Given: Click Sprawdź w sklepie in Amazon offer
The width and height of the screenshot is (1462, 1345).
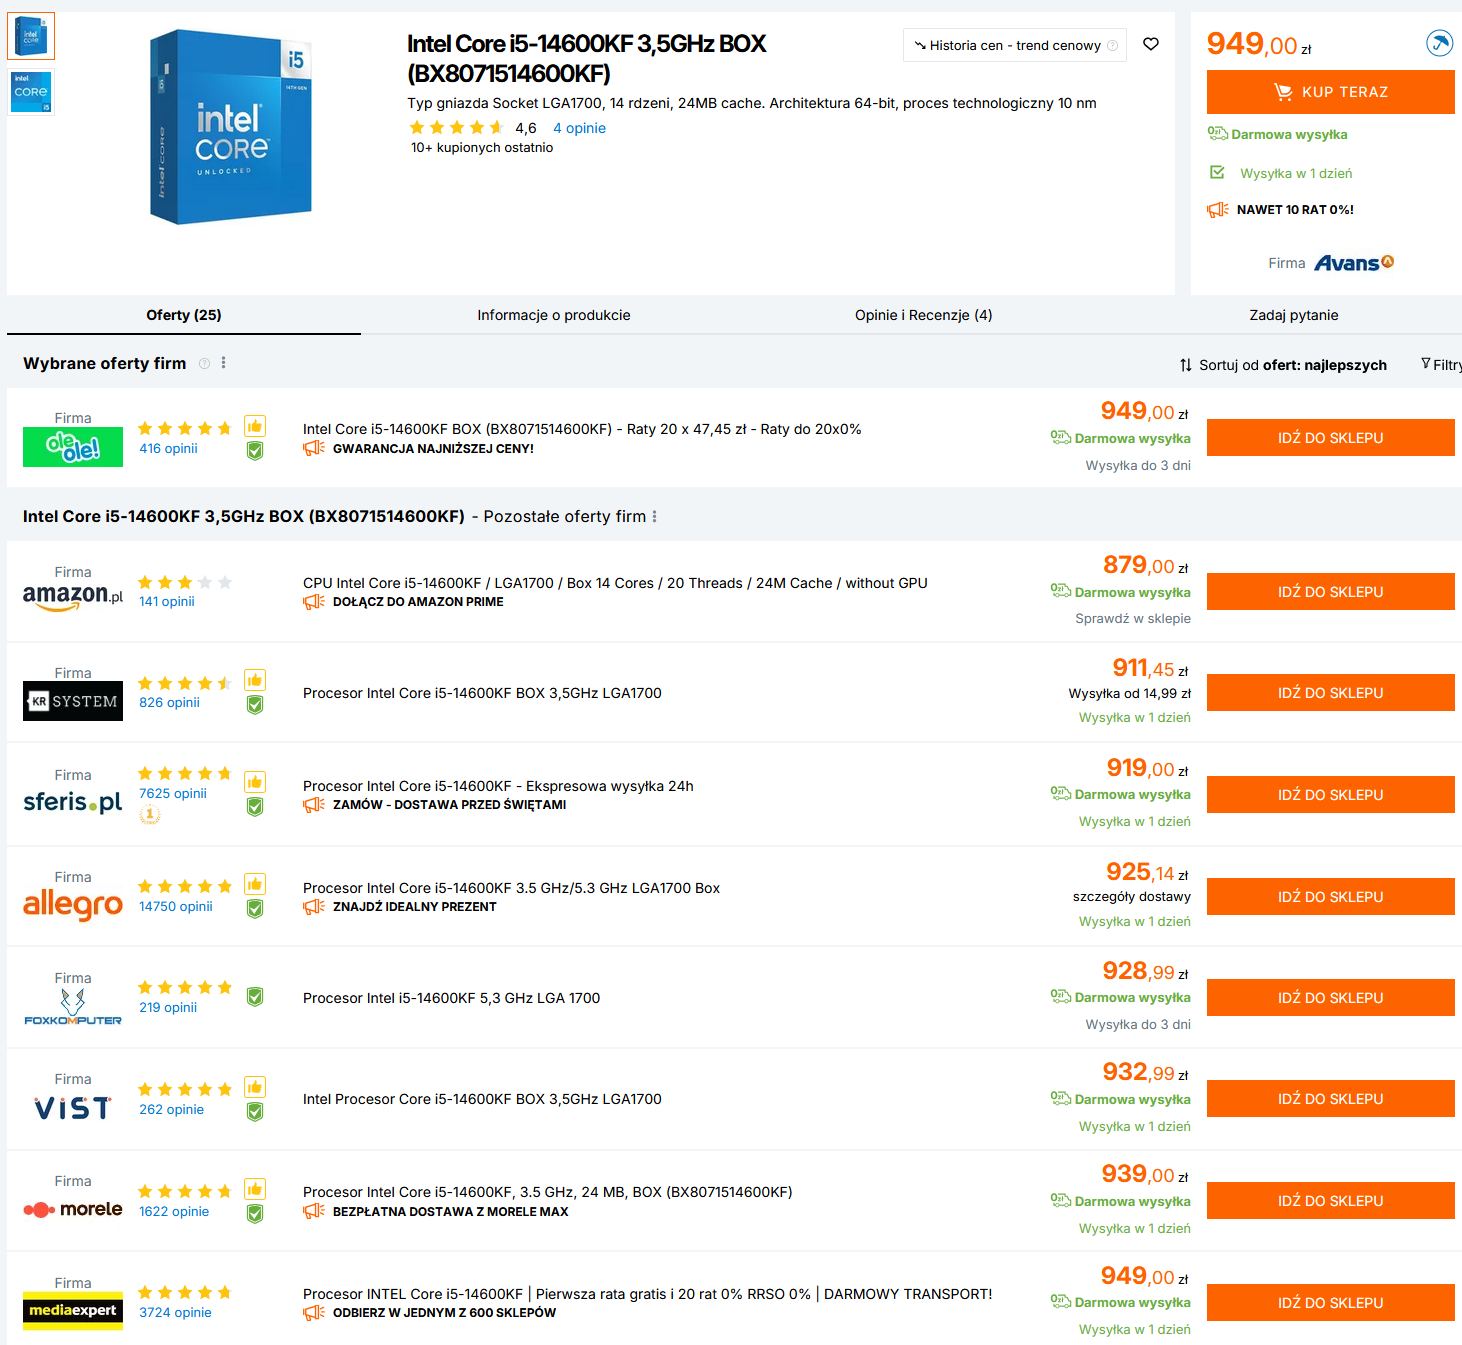Looking at the screenshot, I should 1133,619.
